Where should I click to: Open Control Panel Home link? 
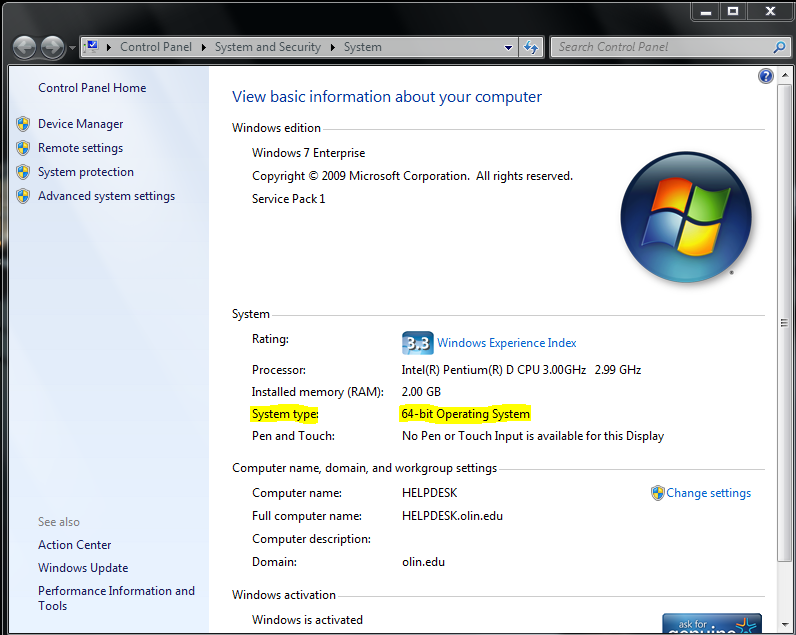click(92, 88)
